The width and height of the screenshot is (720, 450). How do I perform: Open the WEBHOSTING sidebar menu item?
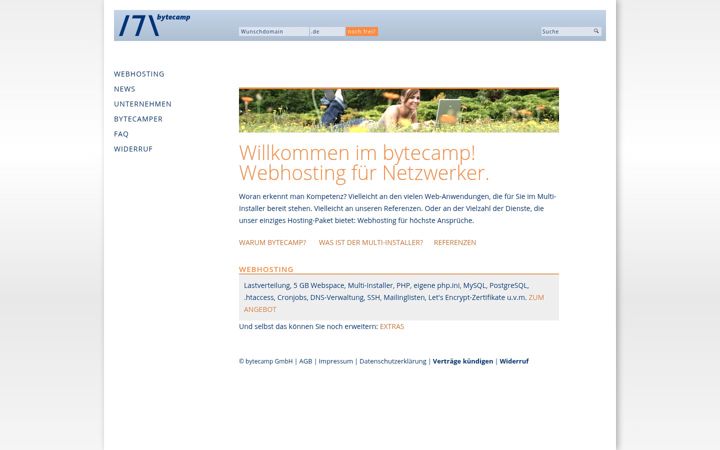coord(139,74)
